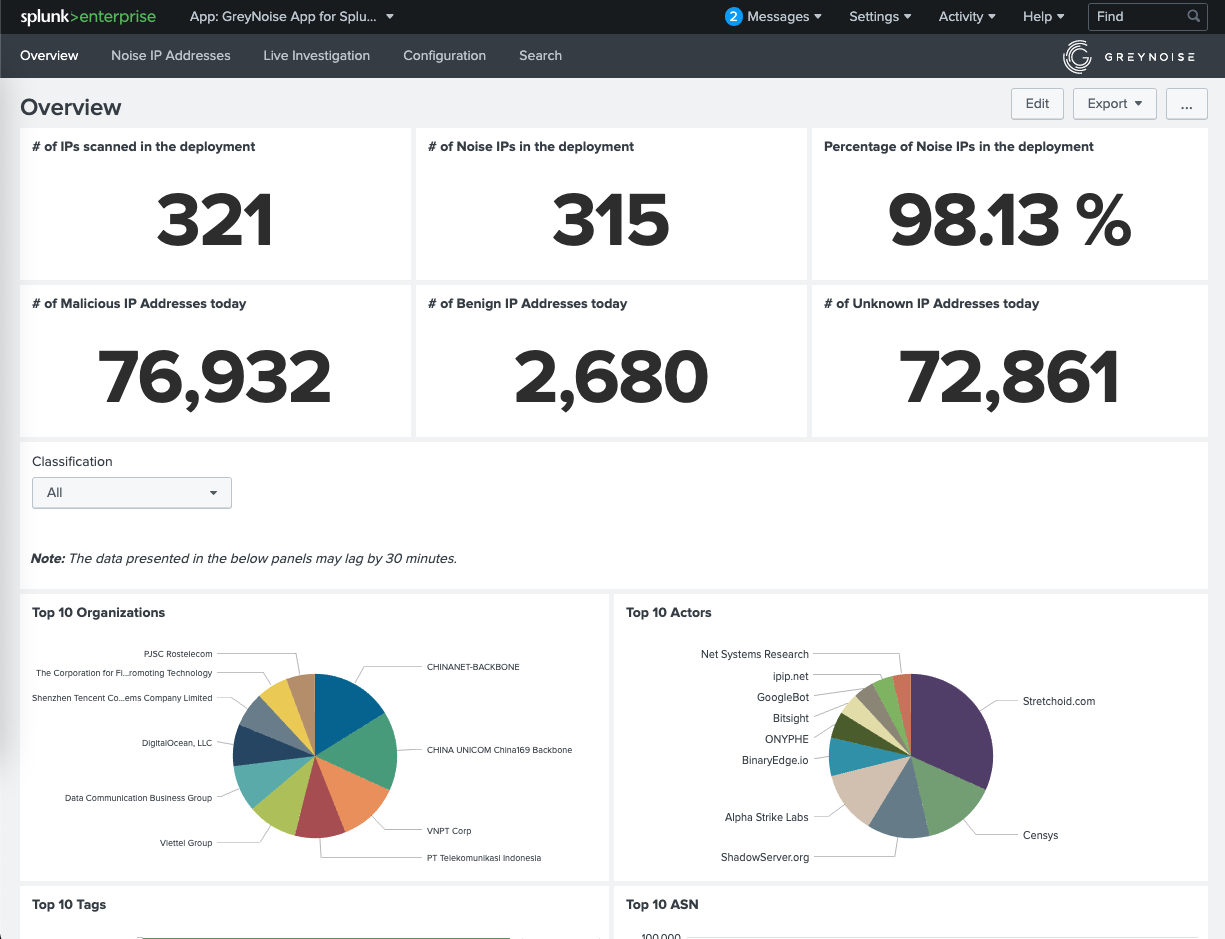
Task: Open the App GreyNoise selector dropdown
Action: [291, 16]
